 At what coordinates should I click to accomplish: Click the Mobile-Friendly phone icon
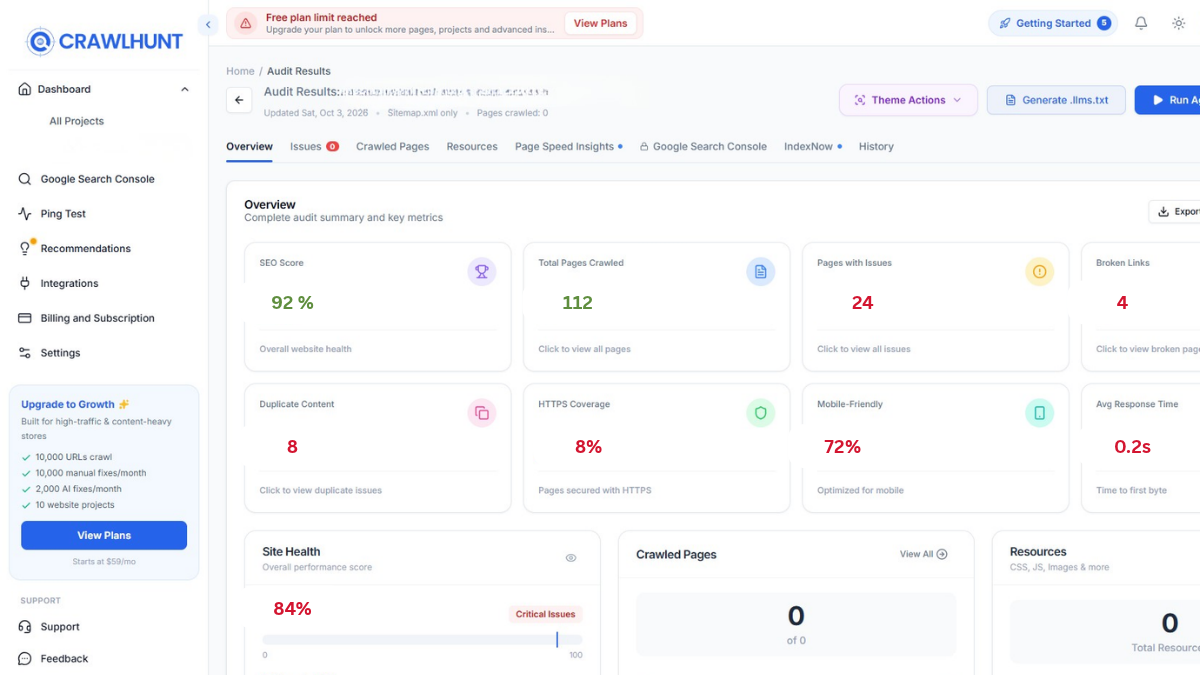(x=1040, y=412)
